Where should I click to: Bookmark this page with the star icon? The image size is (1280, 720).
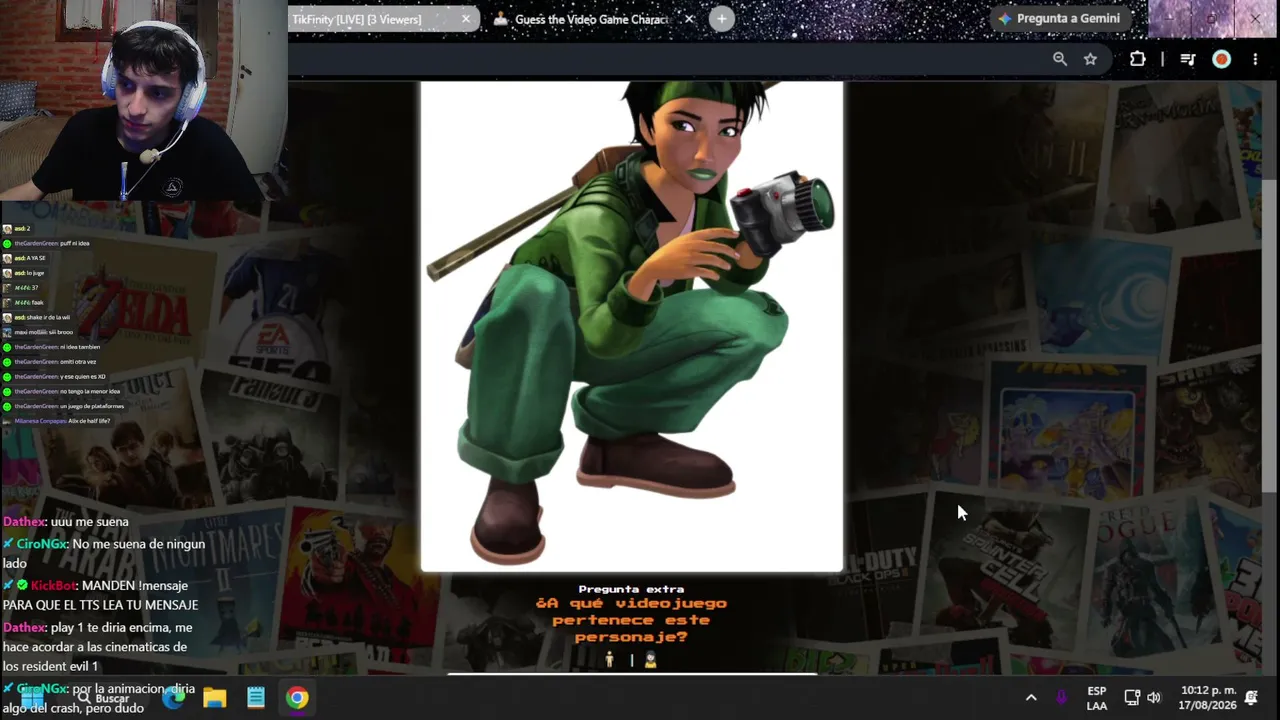click(1090, 59)
